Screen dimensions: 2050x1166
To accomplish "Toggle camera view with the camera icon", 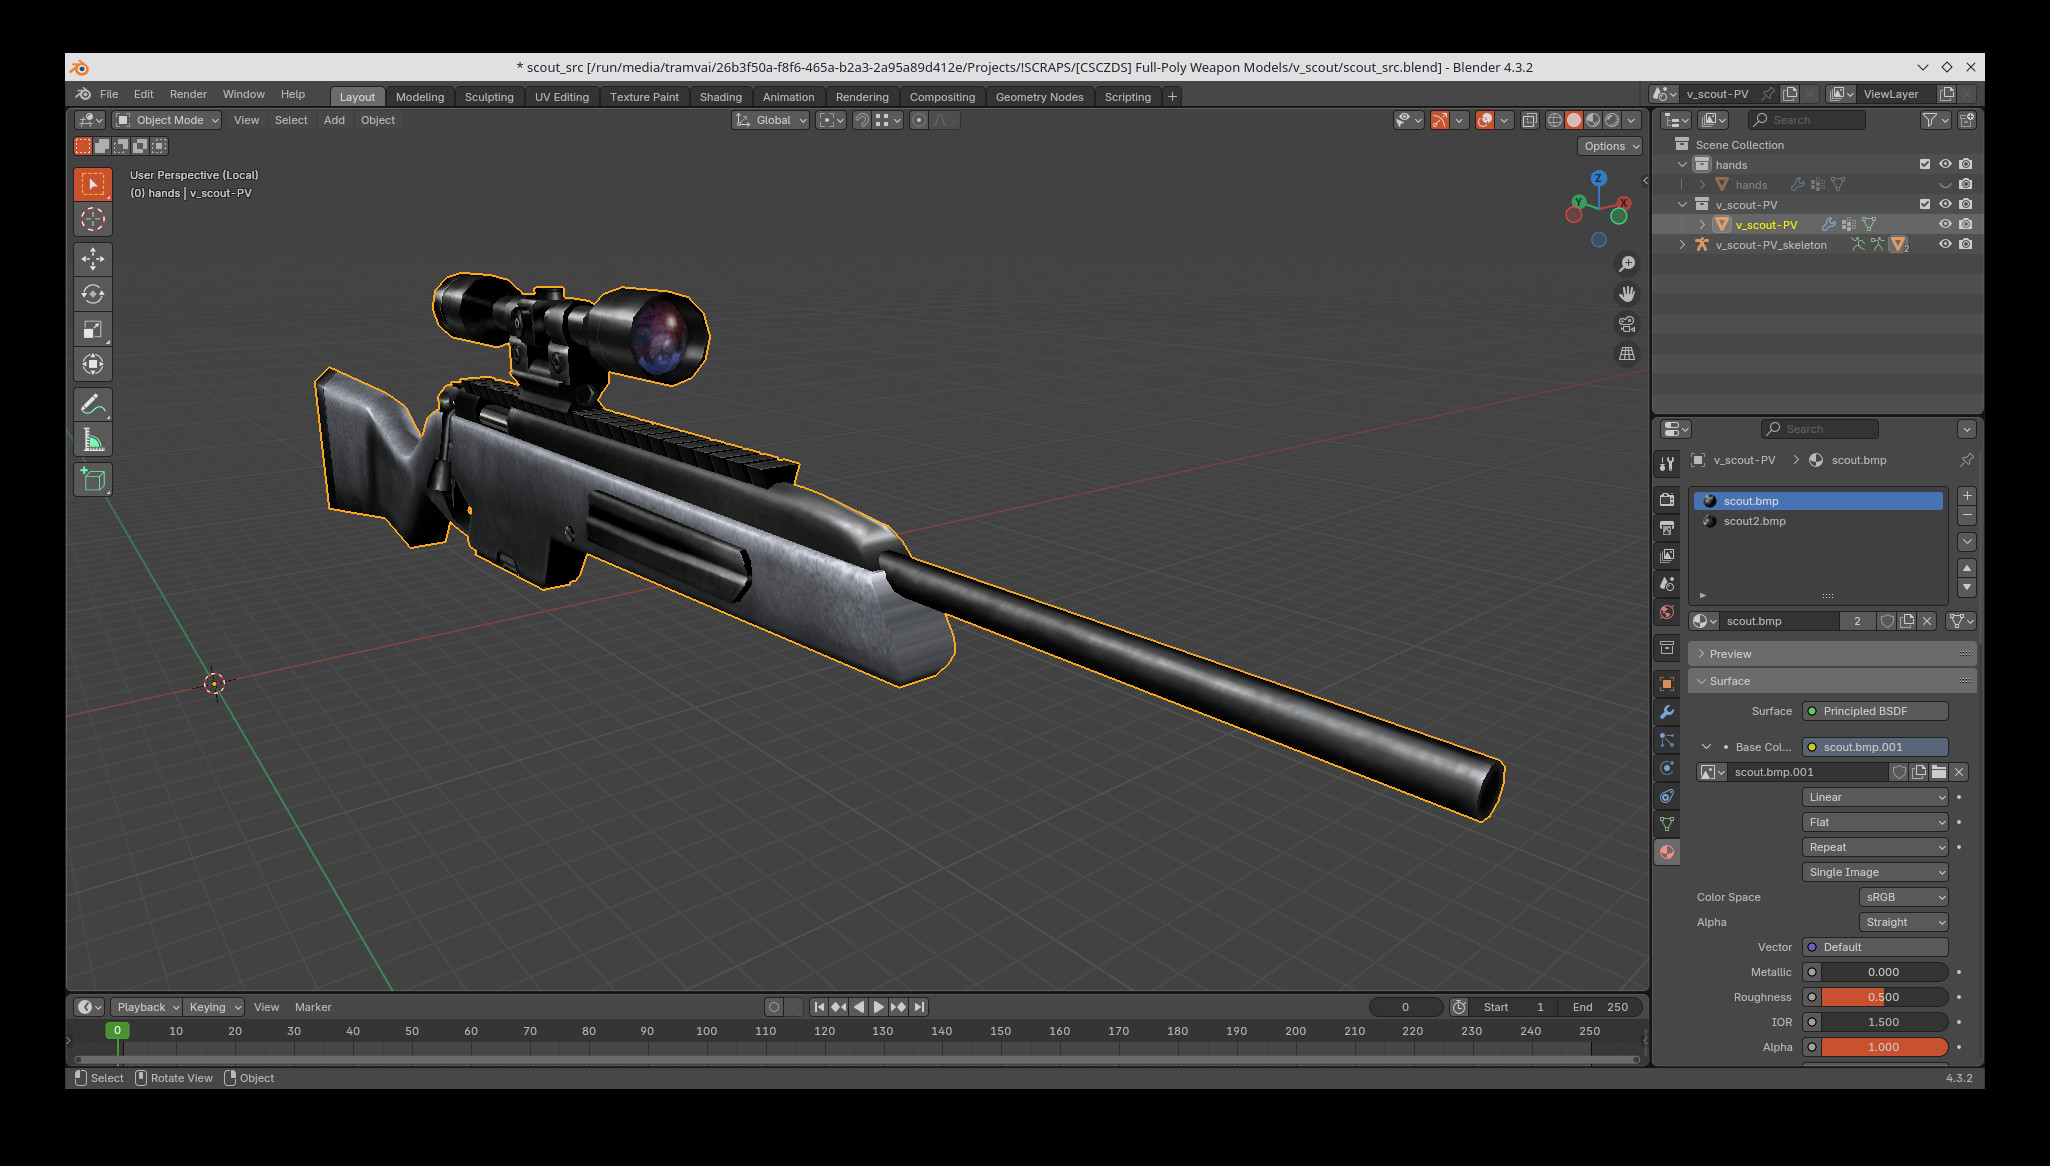I will (x=1627, y=323).
